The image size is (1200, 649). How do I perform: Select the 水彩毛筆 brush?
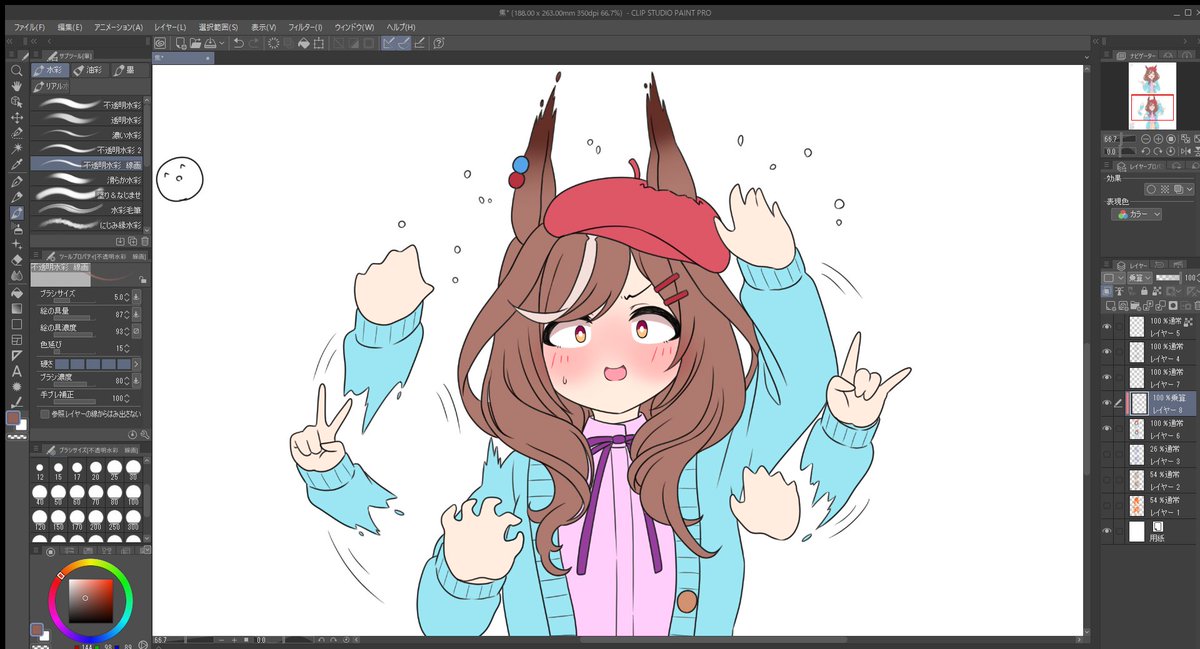click(87, 210)
